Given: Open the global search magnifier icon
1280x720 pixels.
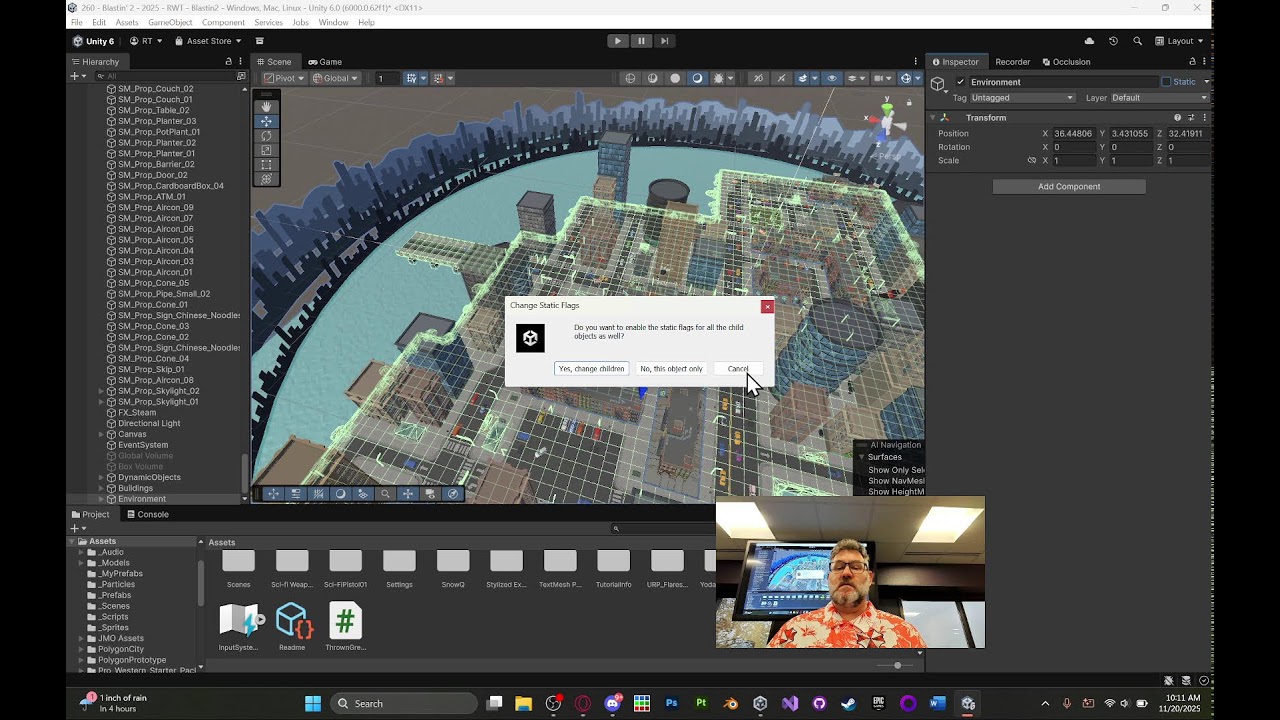Looking at the screenshot, I should 1137,41.
